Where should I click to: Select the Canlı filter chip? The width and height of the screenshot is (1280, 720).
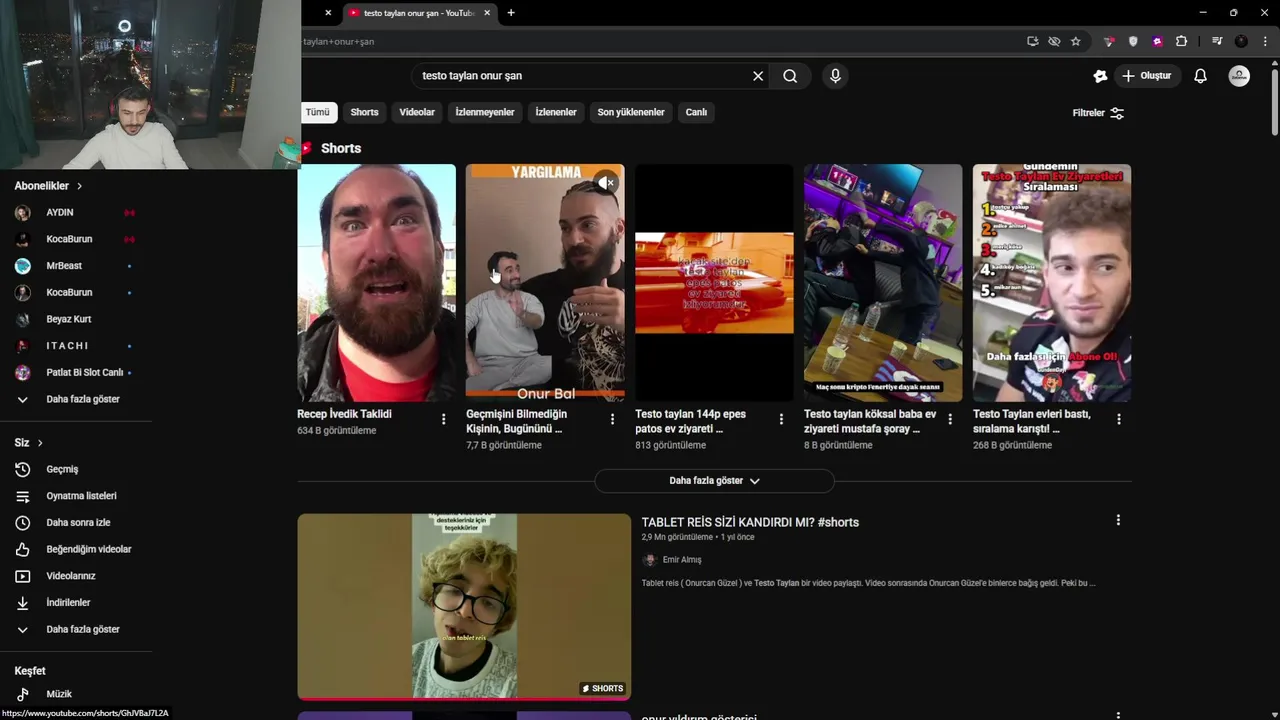pyautogui.click(x=696, y=113)
